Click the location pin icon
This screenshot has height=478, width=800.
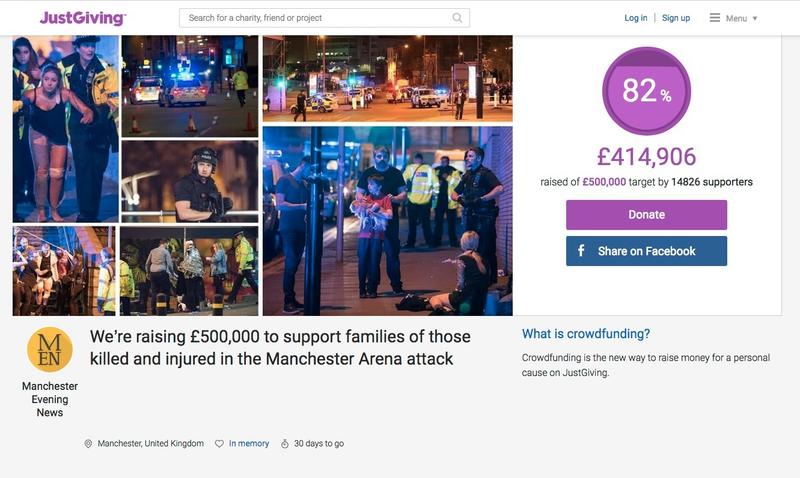coord(88,444)
